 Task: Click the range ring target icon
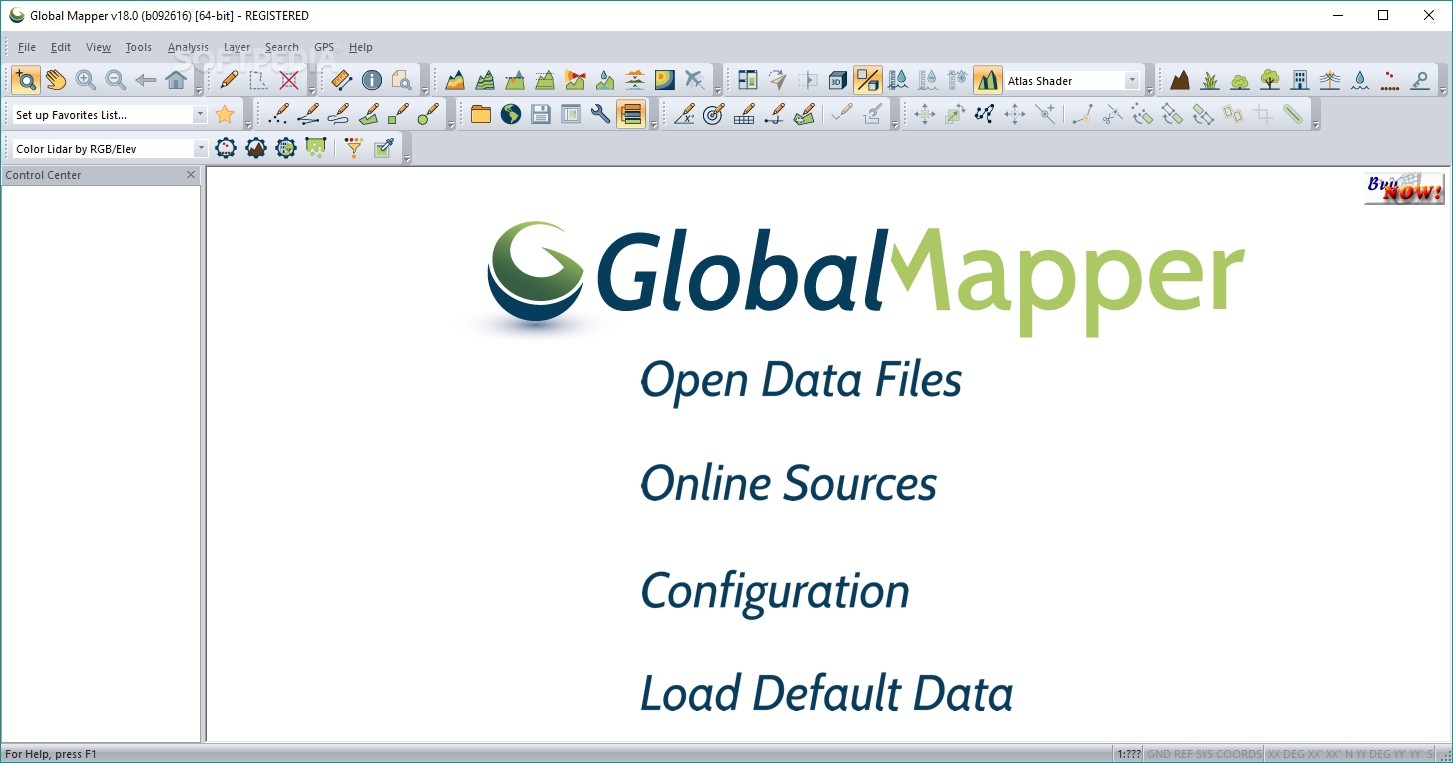714,114
